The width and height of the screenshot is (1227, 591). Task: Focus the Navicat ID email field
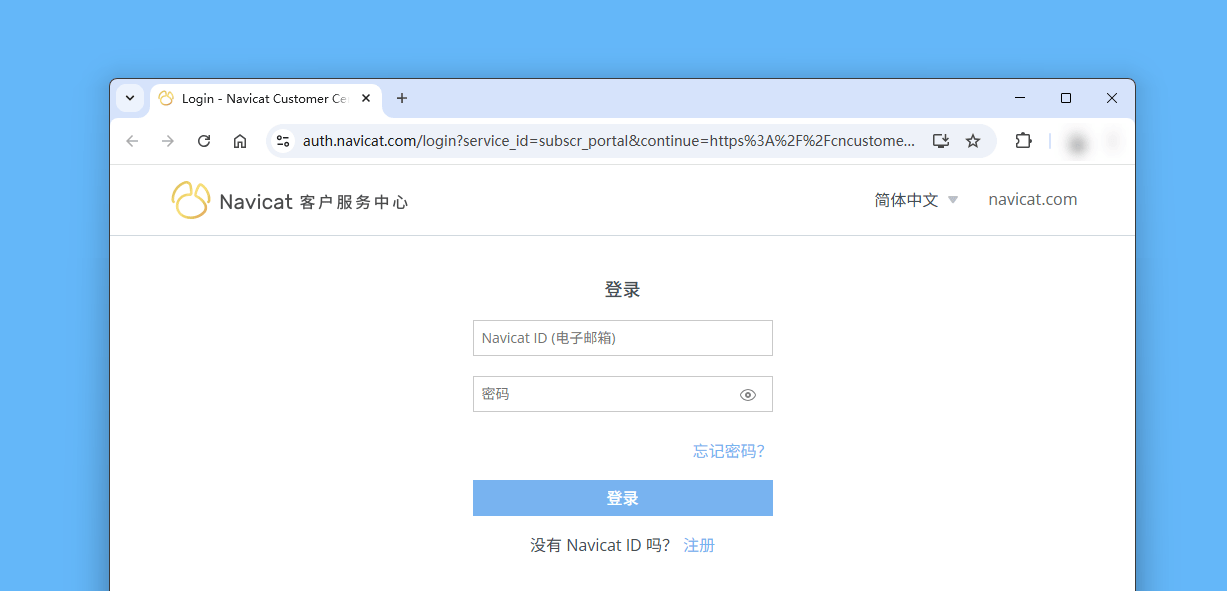coord(622,338)
